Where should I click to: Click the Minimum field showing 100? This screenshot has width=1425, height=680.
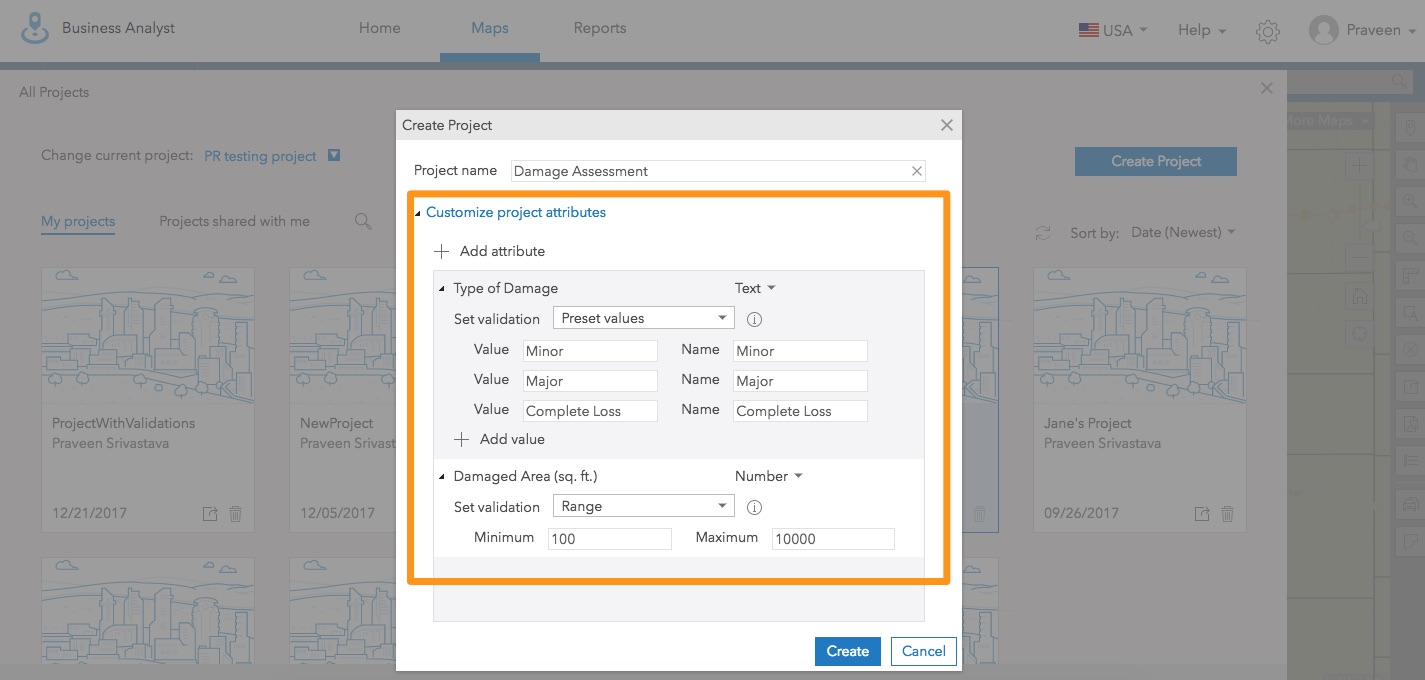click(610, 539)
